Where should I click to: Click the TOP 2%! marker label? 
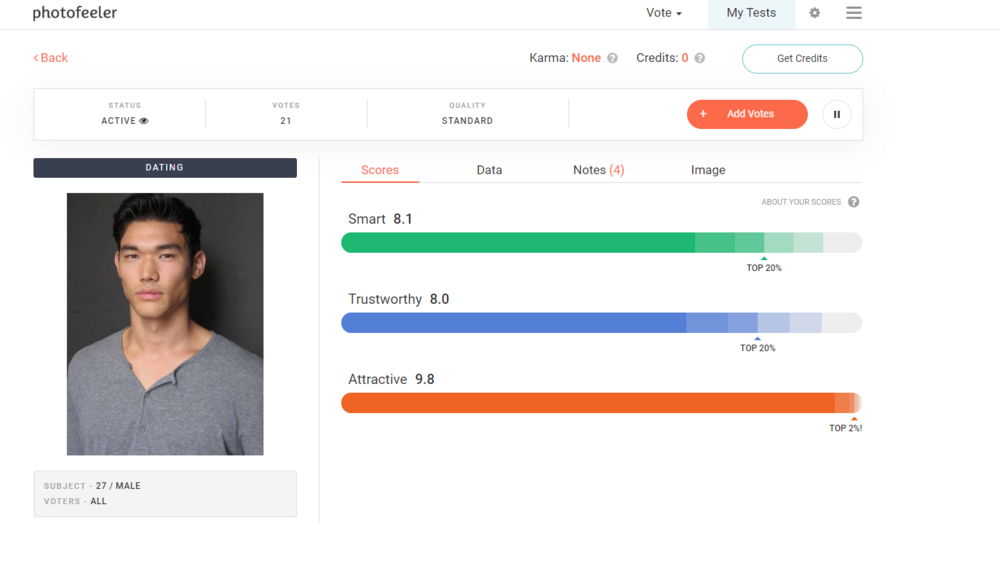point(845,428)
